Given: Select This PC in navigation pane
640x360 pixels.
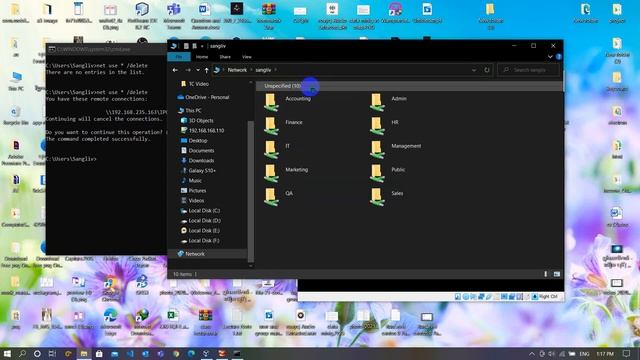Looking at the screenshot, I should 189,111.
